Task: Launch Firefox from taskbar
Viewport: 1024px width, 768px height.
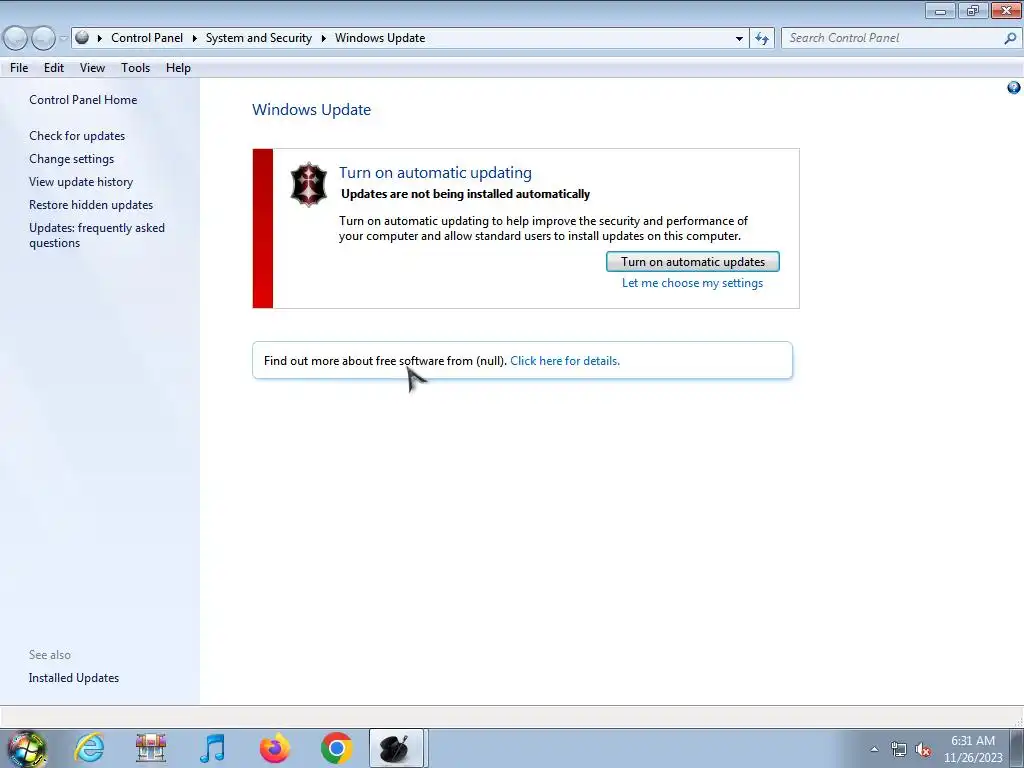Action: [x=274, y=748]
